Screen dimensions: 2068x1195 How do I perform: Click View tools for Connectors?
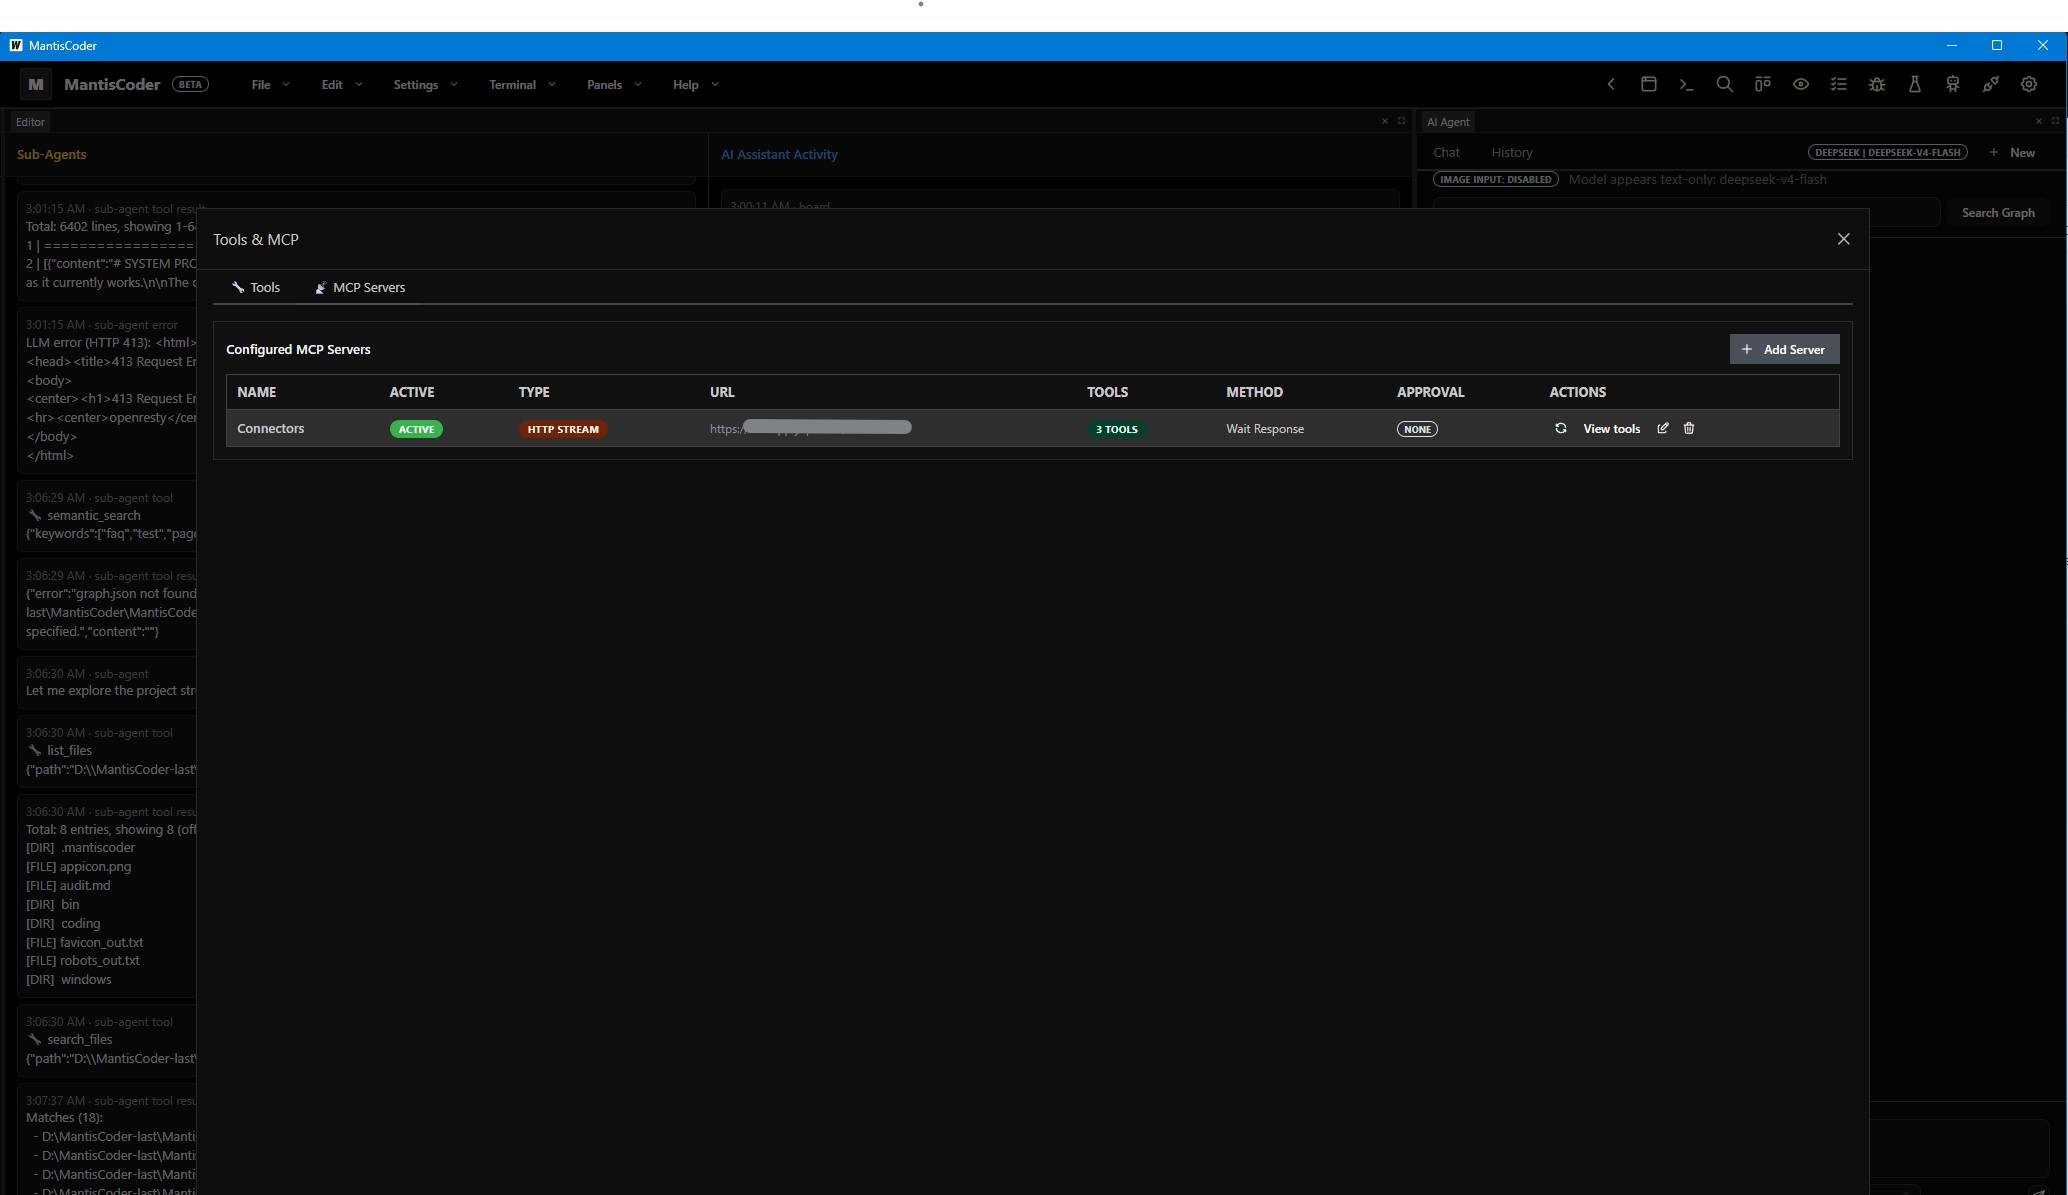(x=1611, y=429)
